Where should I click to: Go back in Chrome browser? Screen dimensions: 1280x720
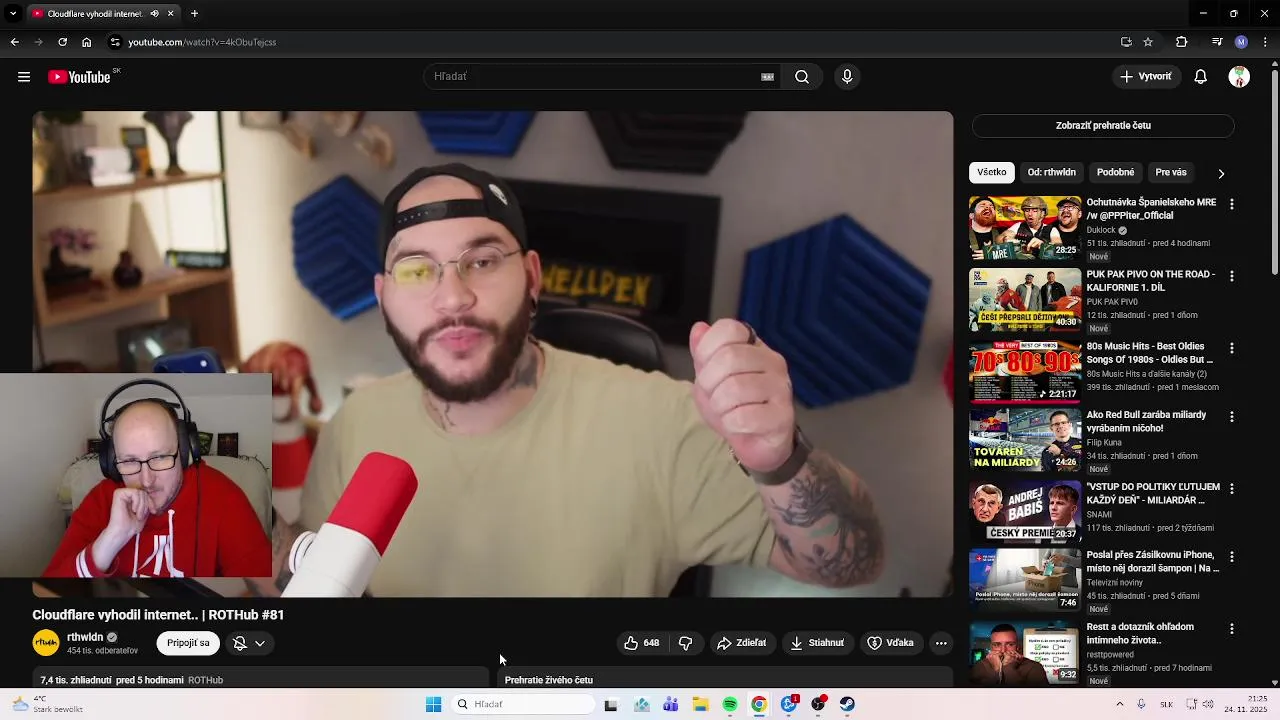[14, 42]
